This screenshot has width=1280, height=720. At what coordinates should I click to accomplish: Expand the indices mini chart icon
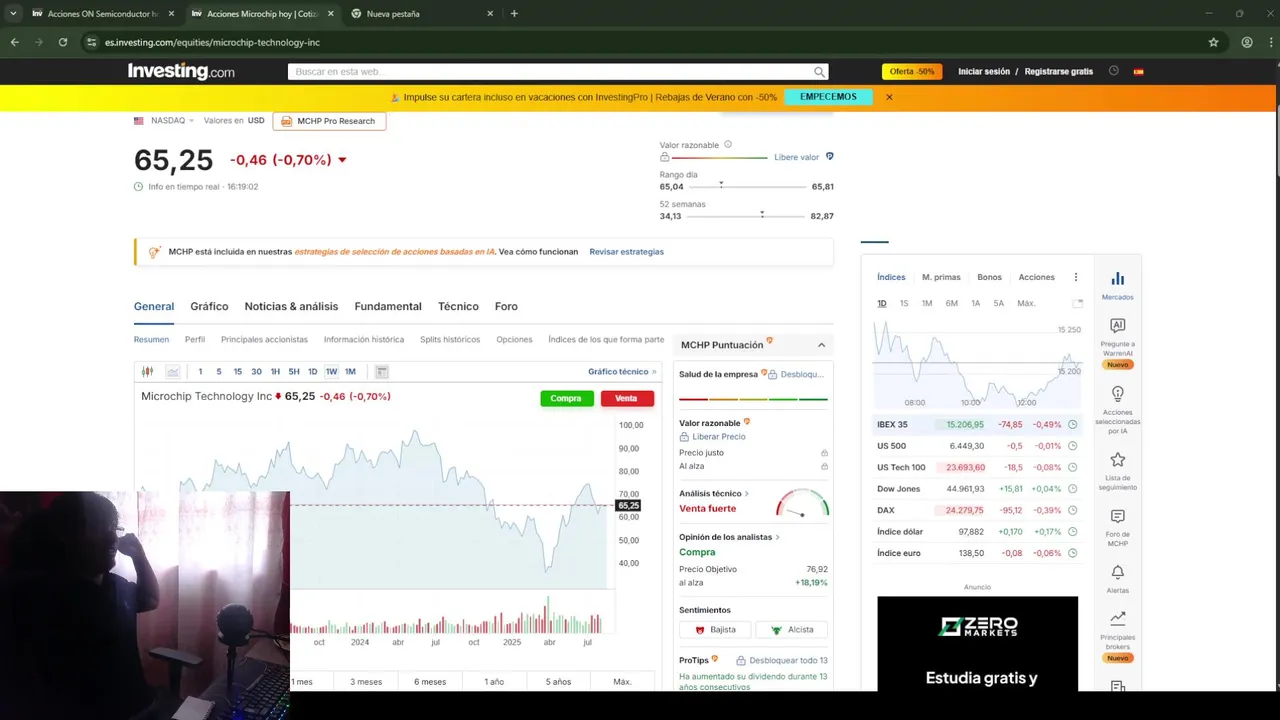(1077, 303)
